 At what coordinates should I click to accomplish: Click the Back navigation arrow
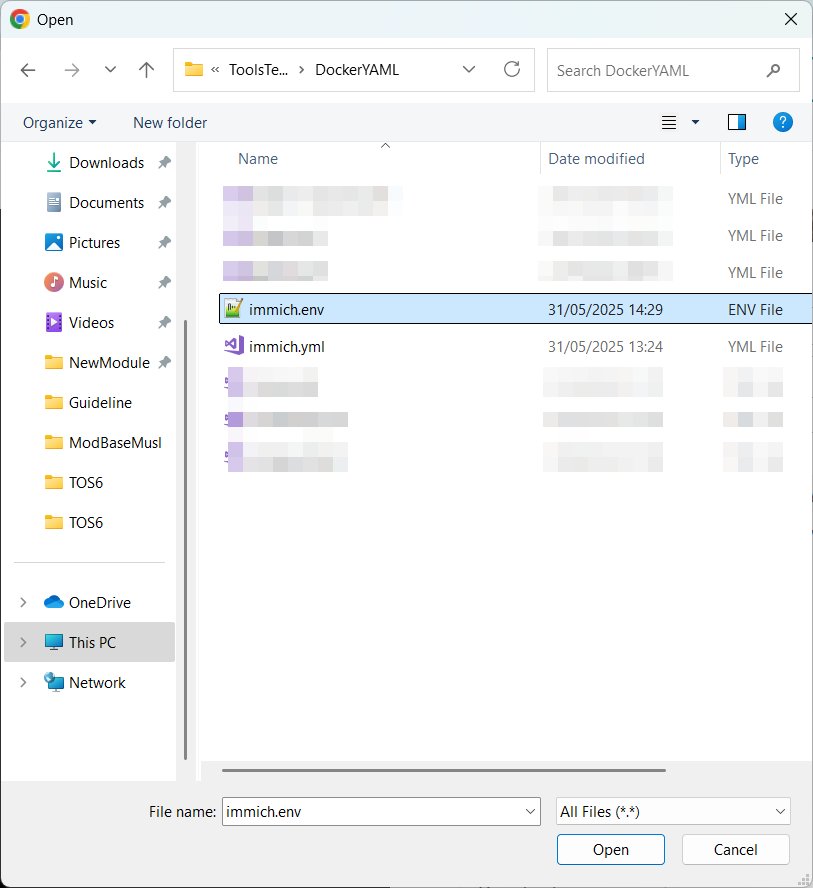[28, 70]
